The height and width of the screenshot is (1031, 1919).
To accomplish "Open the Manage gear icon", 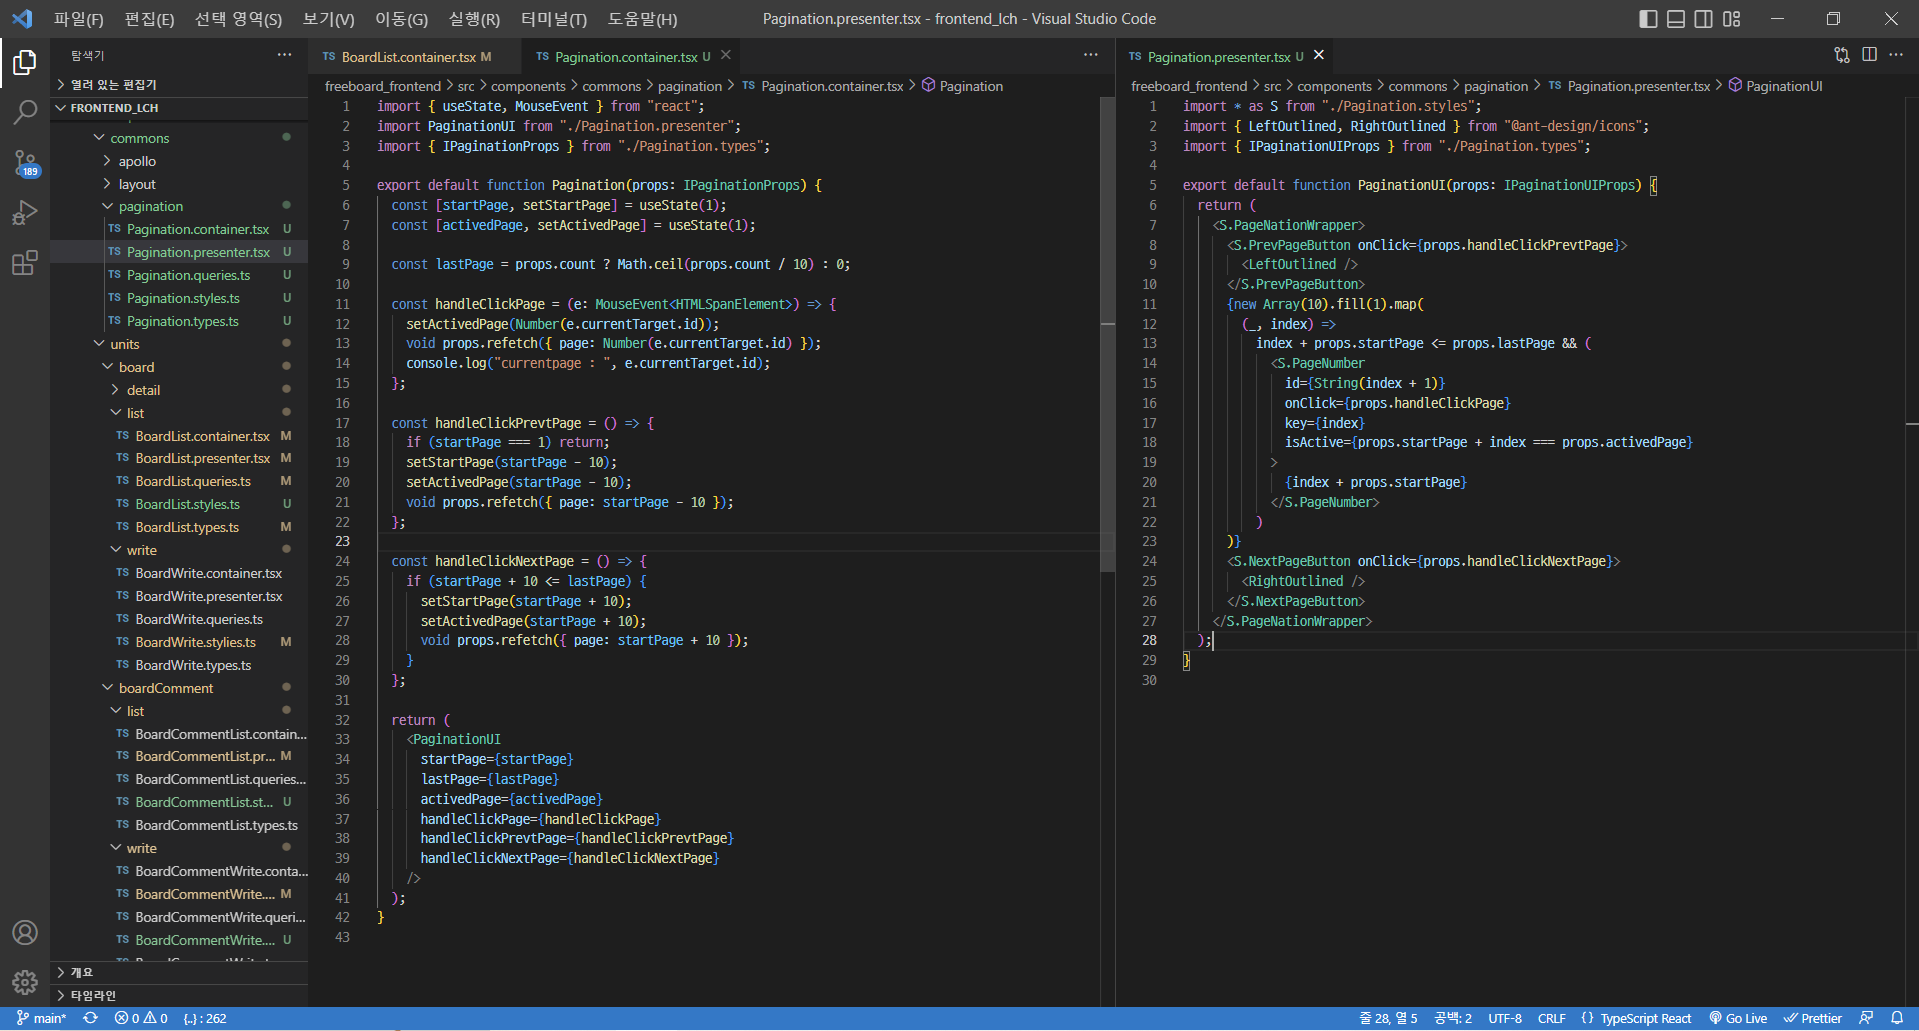I will pyautogui.click(x=25, y=982).
